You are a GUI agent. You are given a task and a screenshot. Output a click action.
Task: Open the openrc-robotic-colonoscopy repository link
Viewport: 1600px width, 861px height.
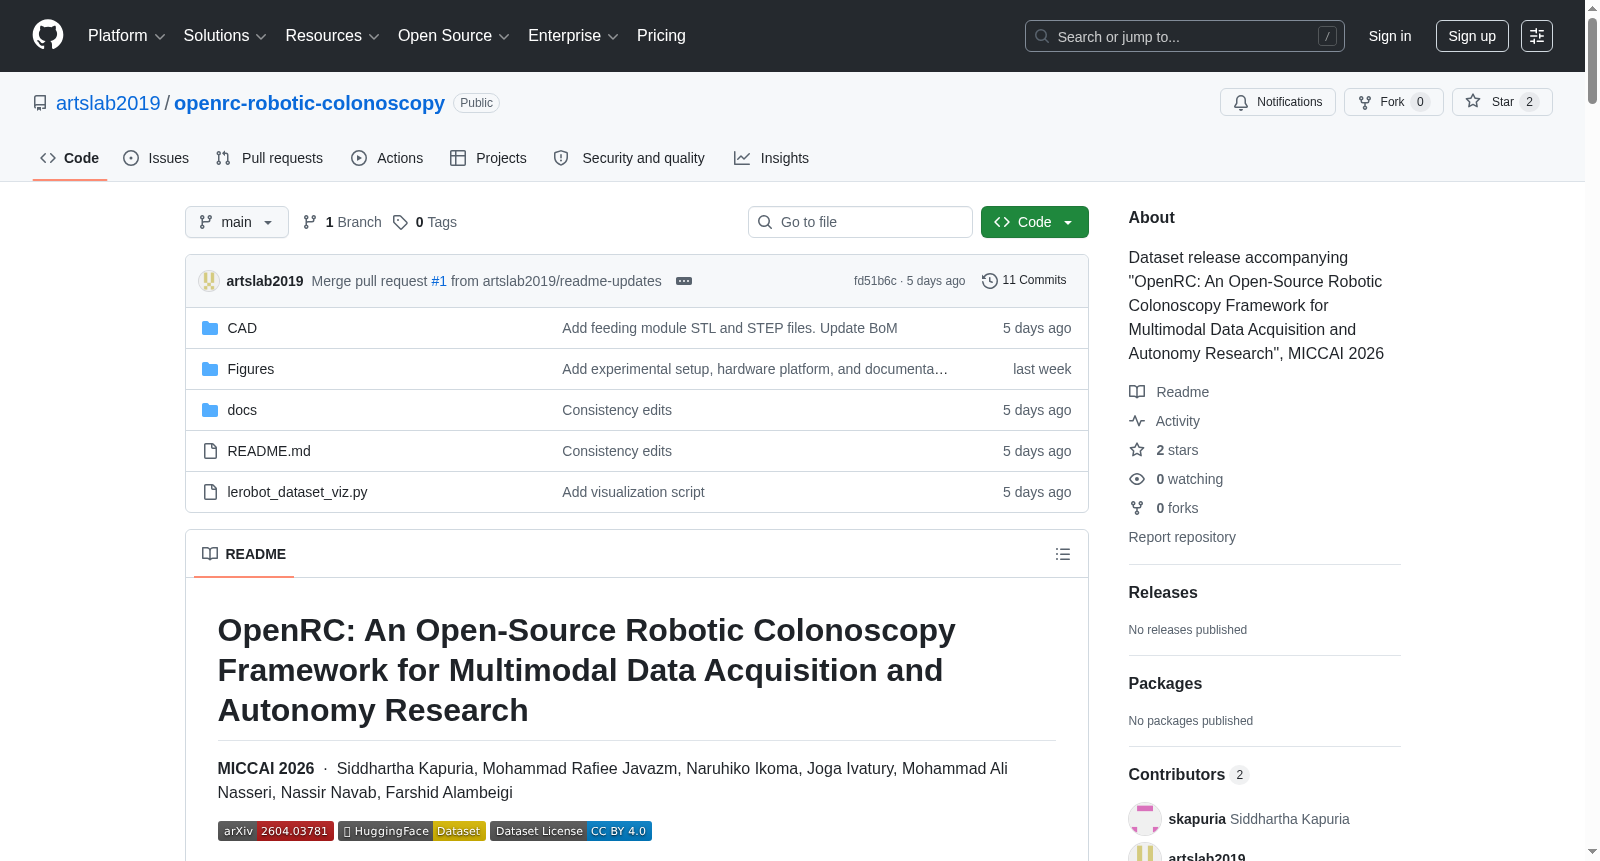tap(309, 103)
